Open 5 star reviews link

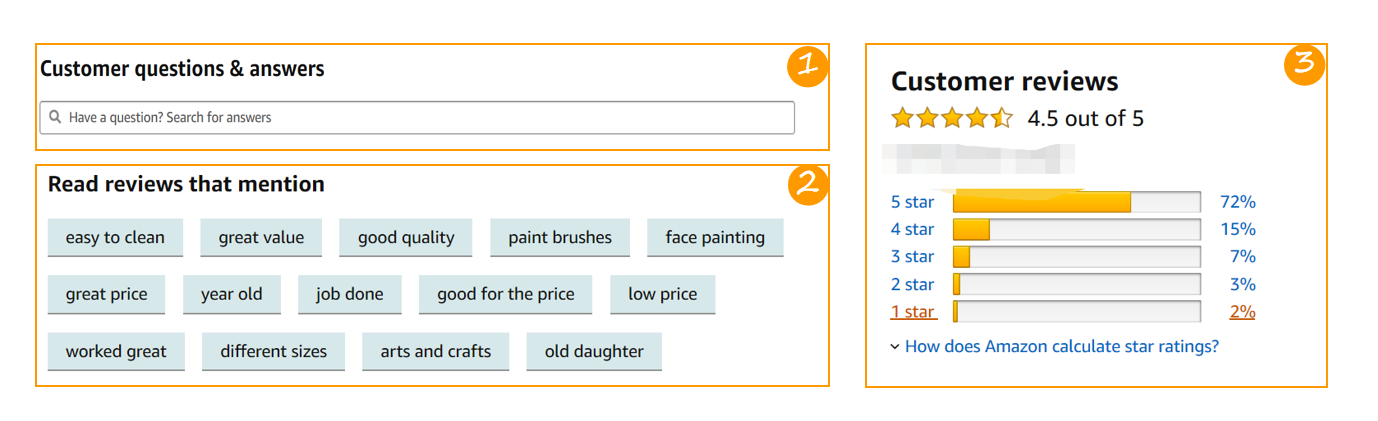(912, 202)
